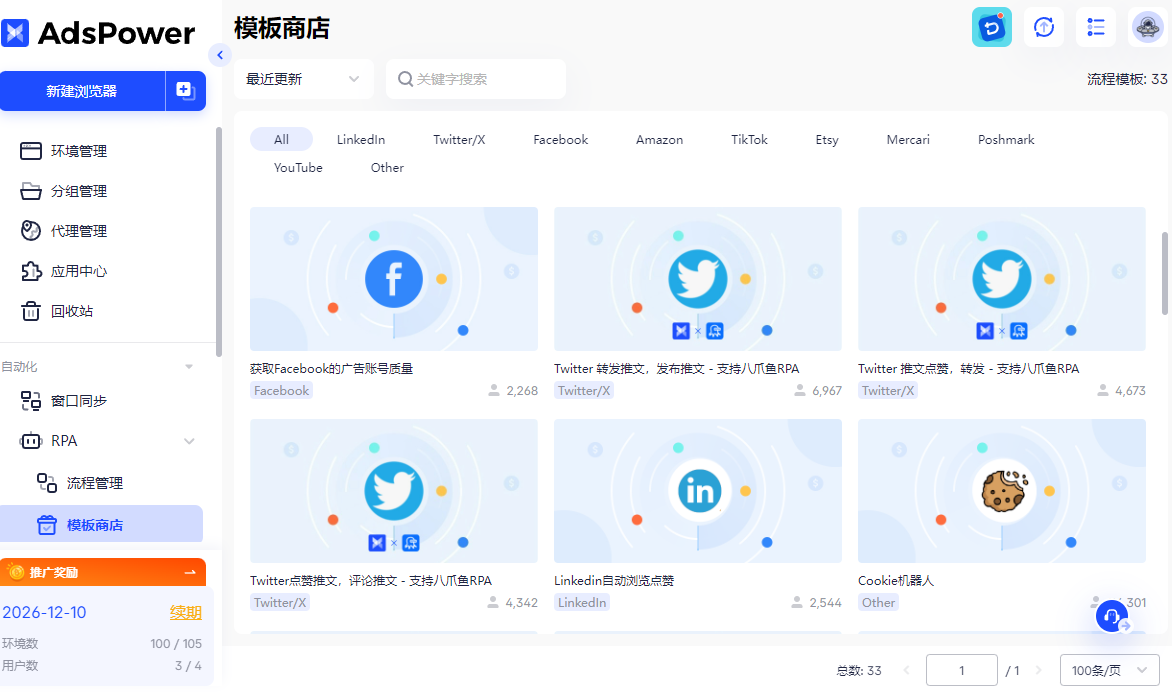The image size is (1172, 694).
Task: Click the page number input field
Action: click(x=961, y=670)
